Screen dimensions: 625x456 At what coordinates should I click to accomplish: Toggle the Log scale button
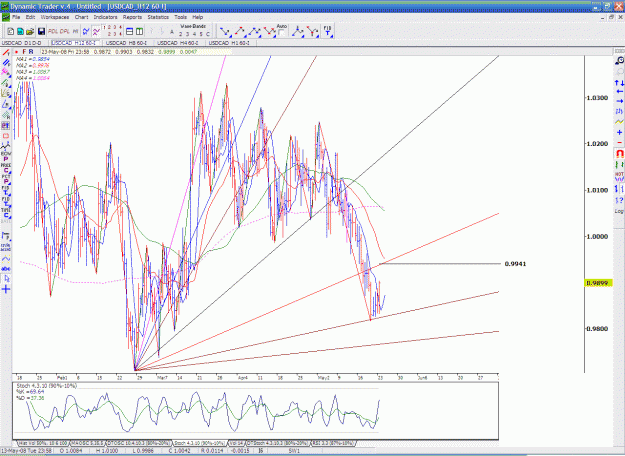coord(619,211)
